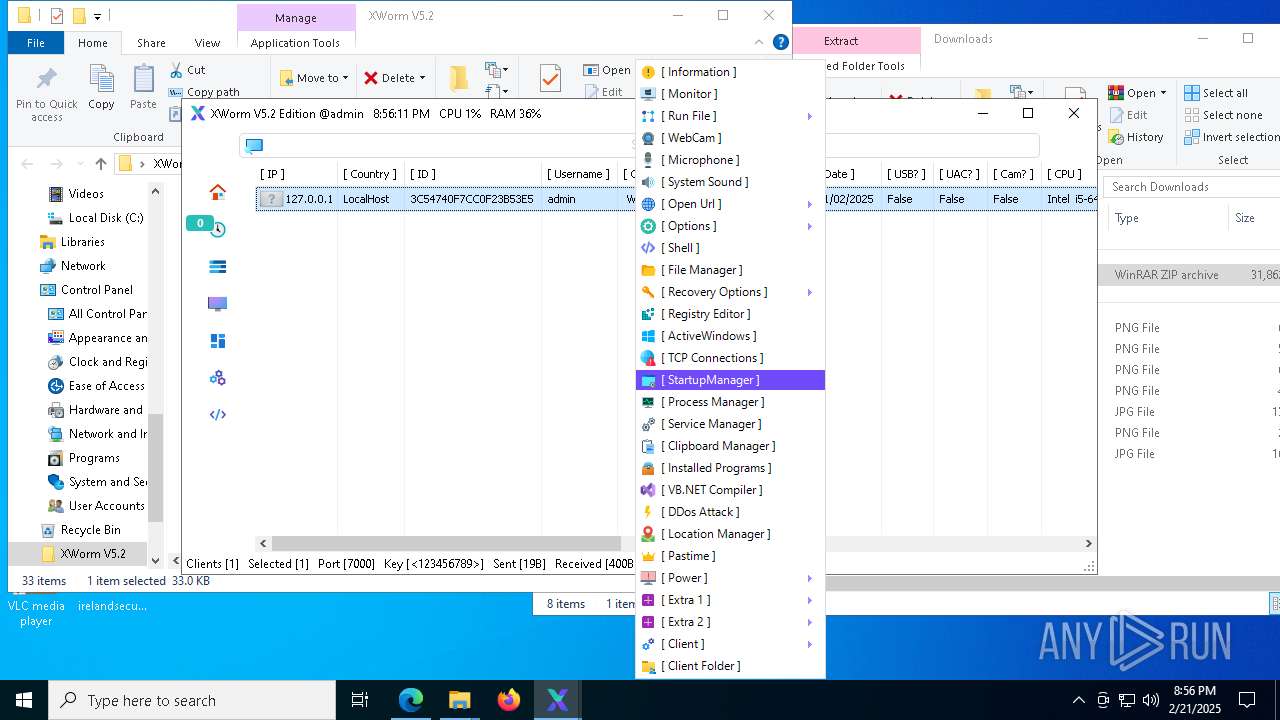Image resolution: width=1280 pixels, height=720 pixels.
Task: Open Firefox from the taskbar
Action: tap(509, 700)
